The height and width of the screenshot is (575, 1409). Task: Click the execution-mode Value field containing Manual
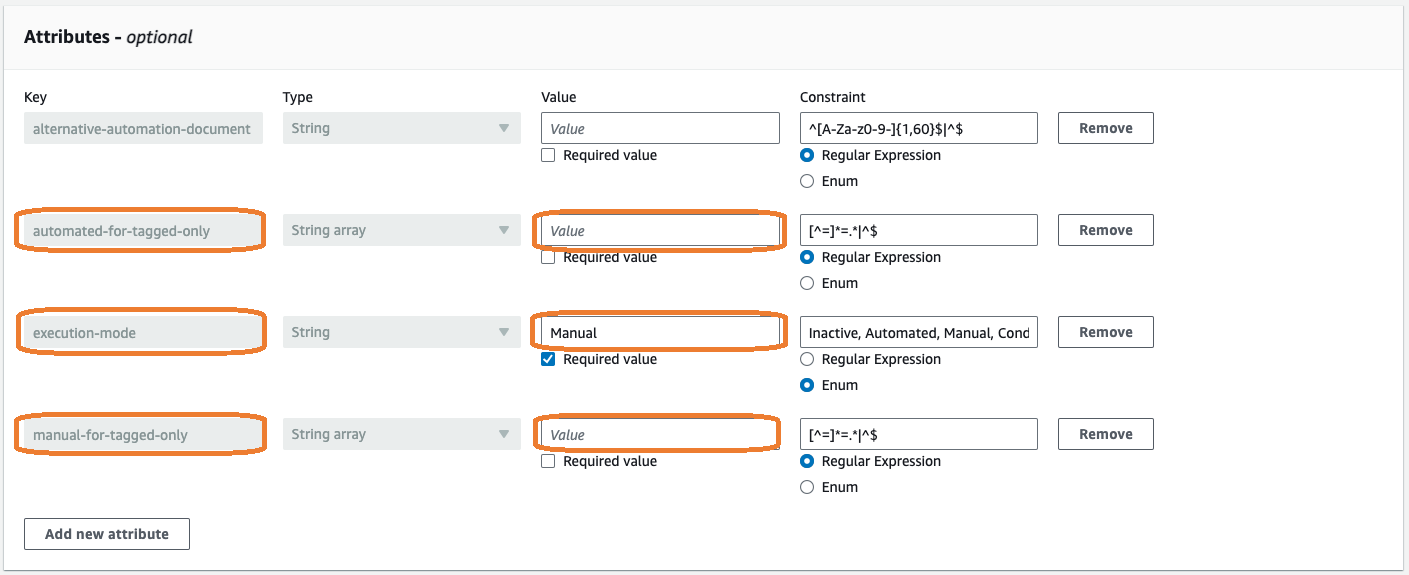click(659, 332)
